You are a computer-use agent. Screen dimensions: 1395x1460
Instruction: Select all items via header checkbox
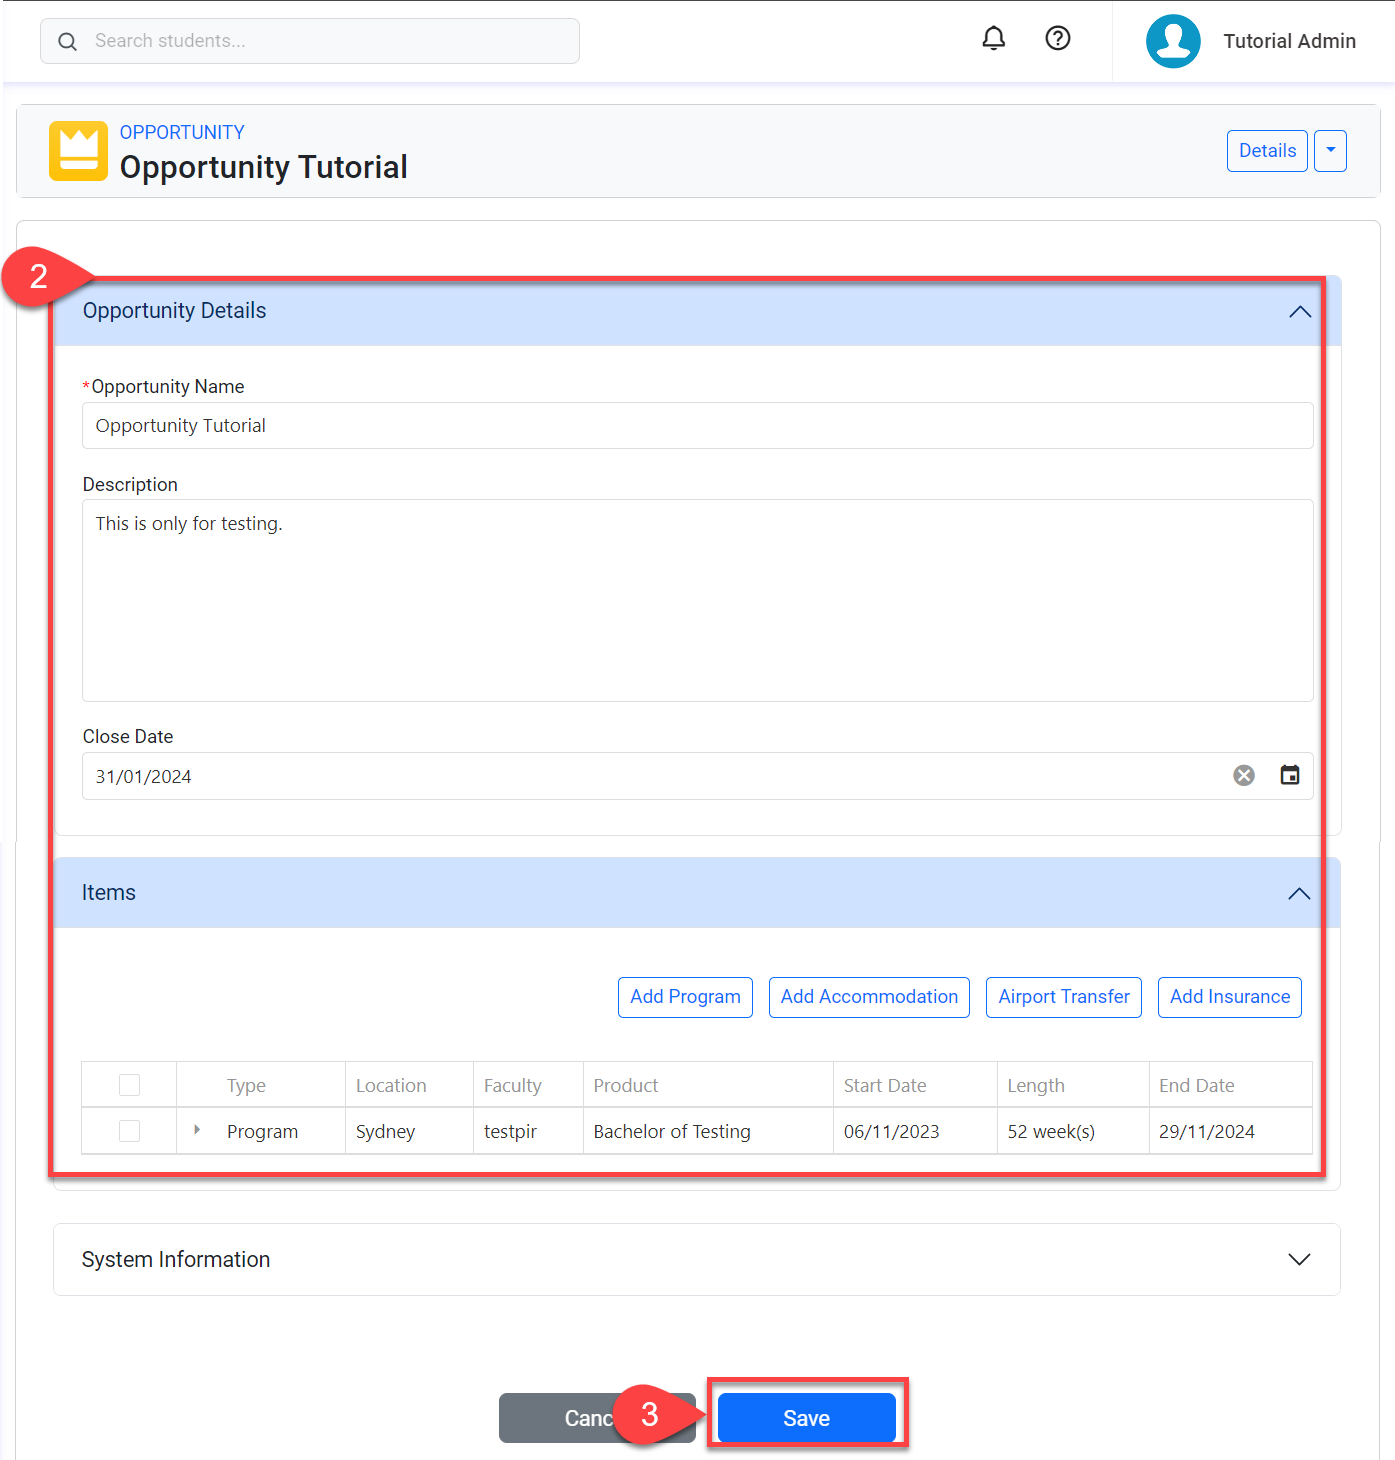click(x=129, y=1085)
